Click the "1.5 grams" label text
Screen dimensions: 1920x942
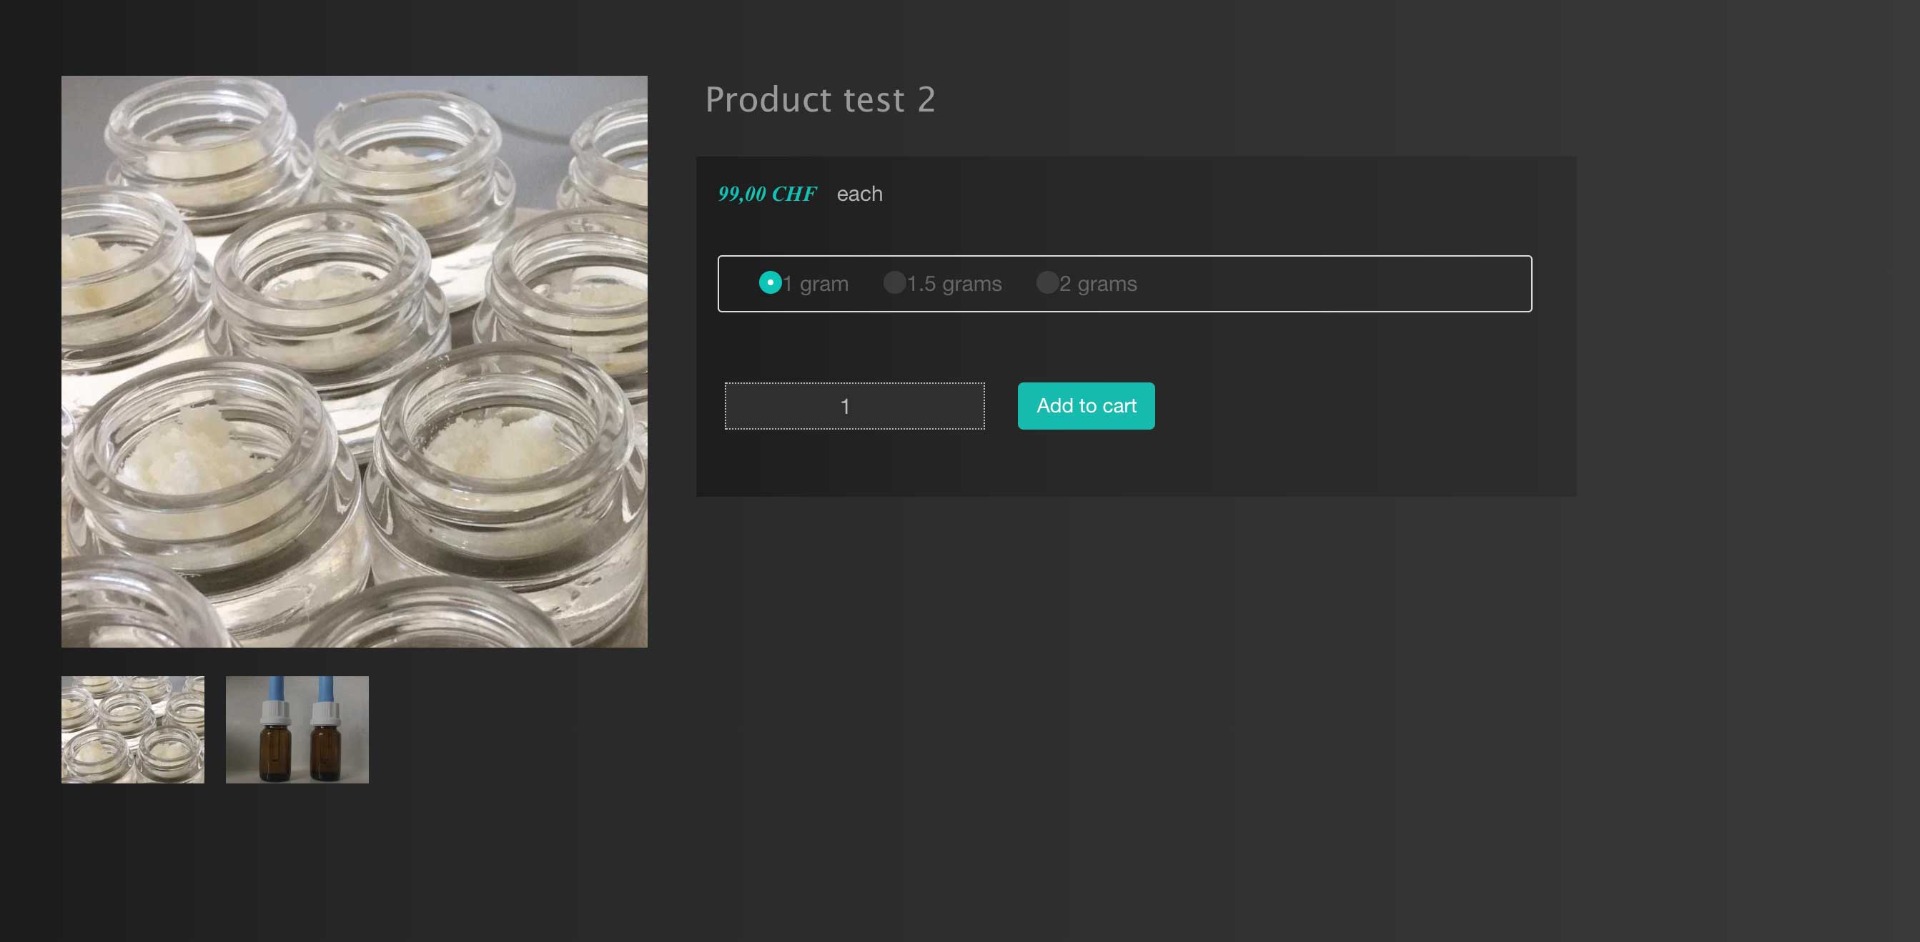coord(954,284)
